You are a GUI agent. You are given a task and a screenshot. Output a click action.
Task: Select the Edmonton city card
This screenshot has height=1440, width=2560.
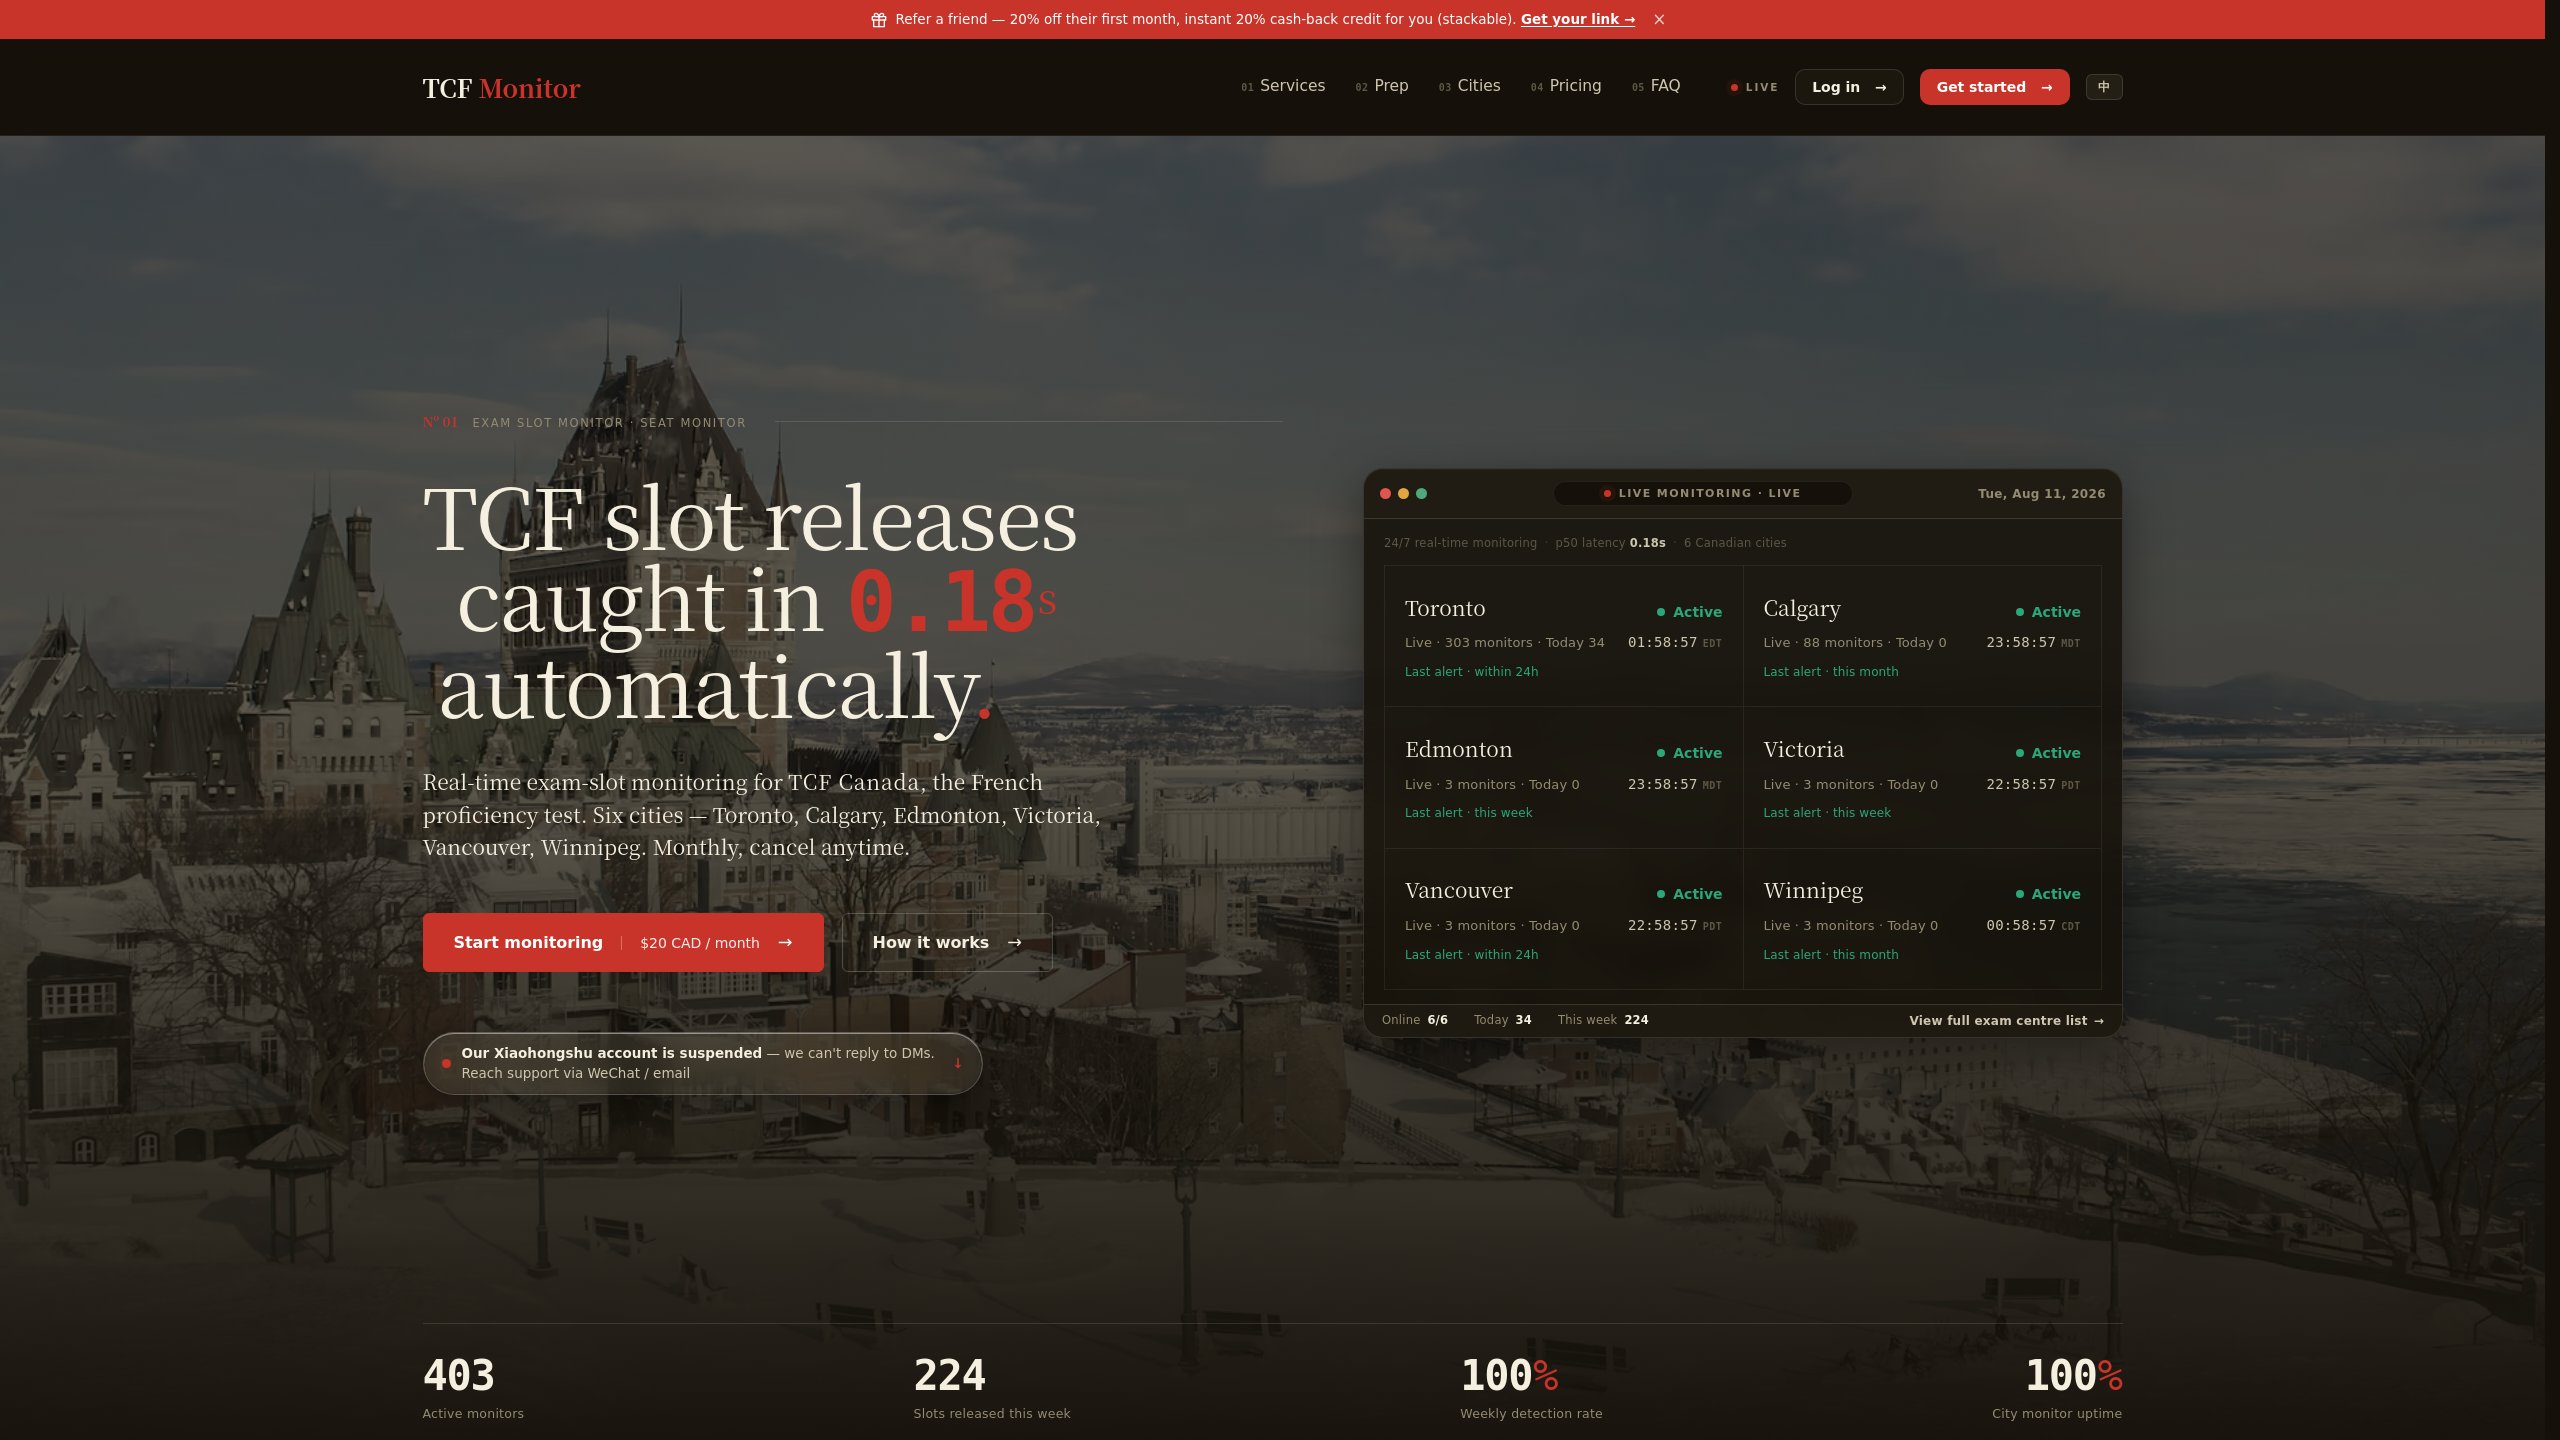tap(1563, 778)
